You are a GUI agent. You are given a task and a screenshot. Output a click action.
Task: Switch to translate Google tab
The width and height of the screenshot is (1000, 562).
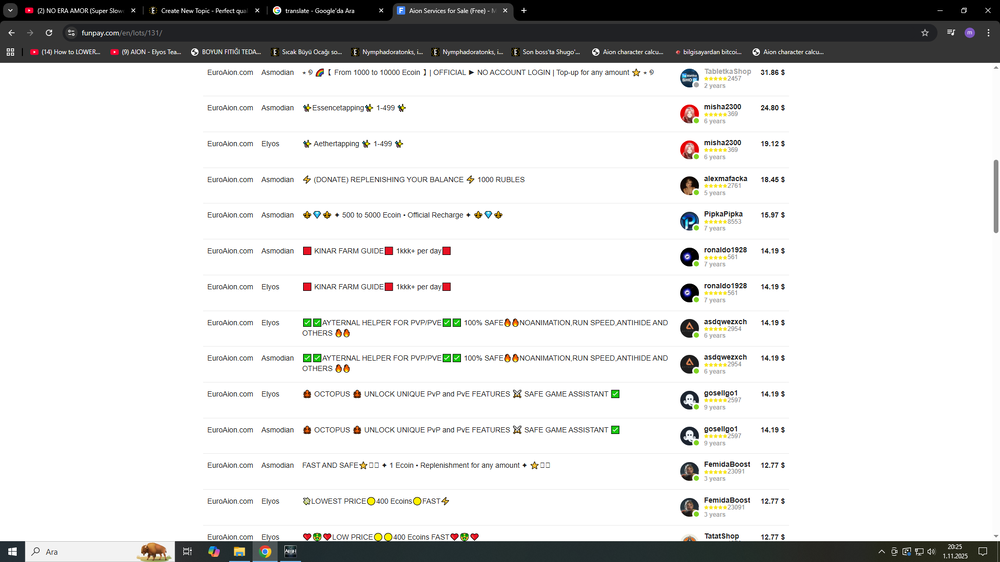[x=328, y=10]
